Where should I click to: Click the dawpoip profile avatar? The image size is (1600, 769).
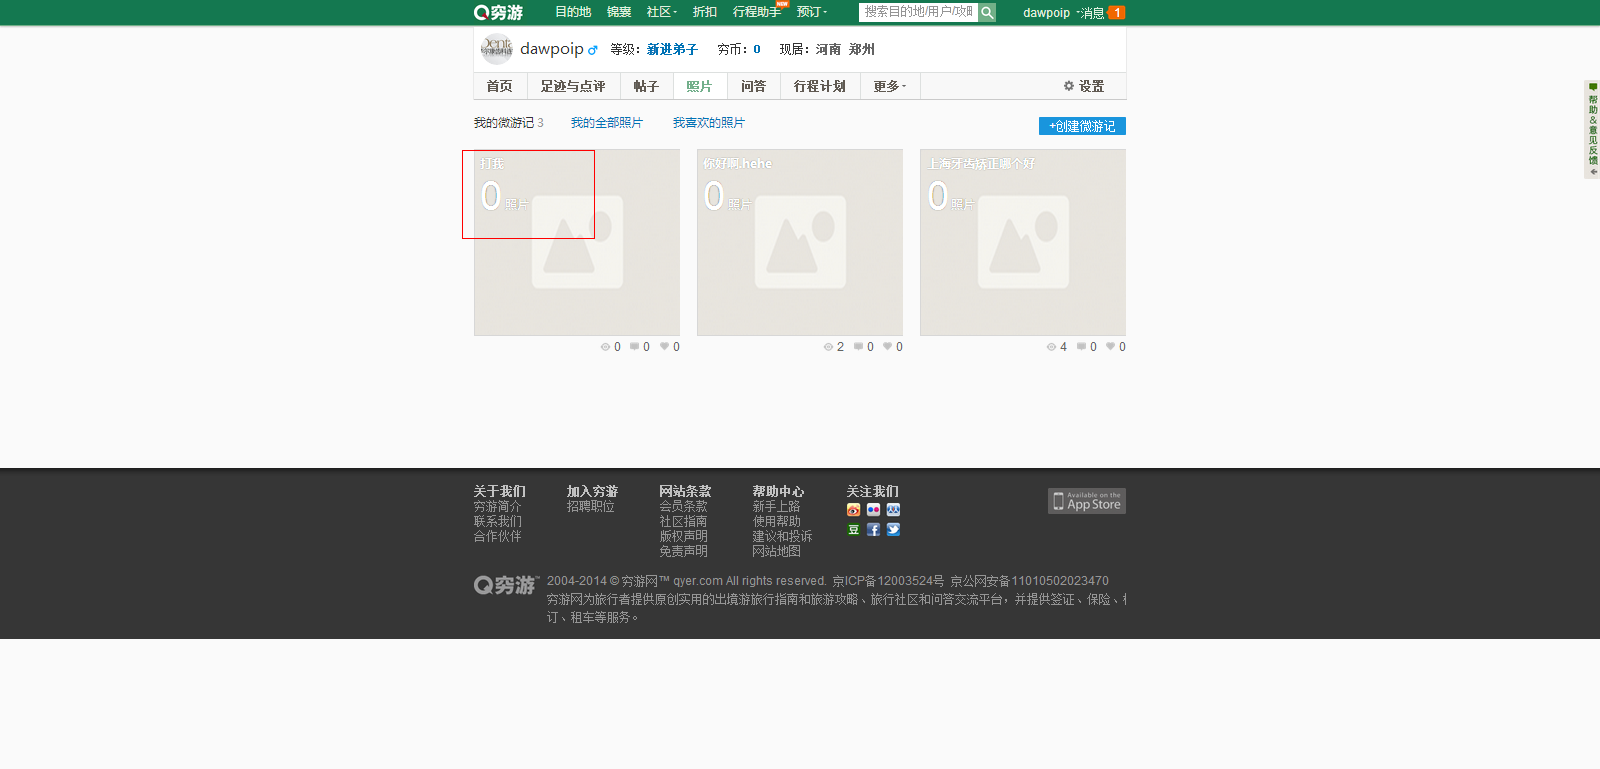(496, 49)
